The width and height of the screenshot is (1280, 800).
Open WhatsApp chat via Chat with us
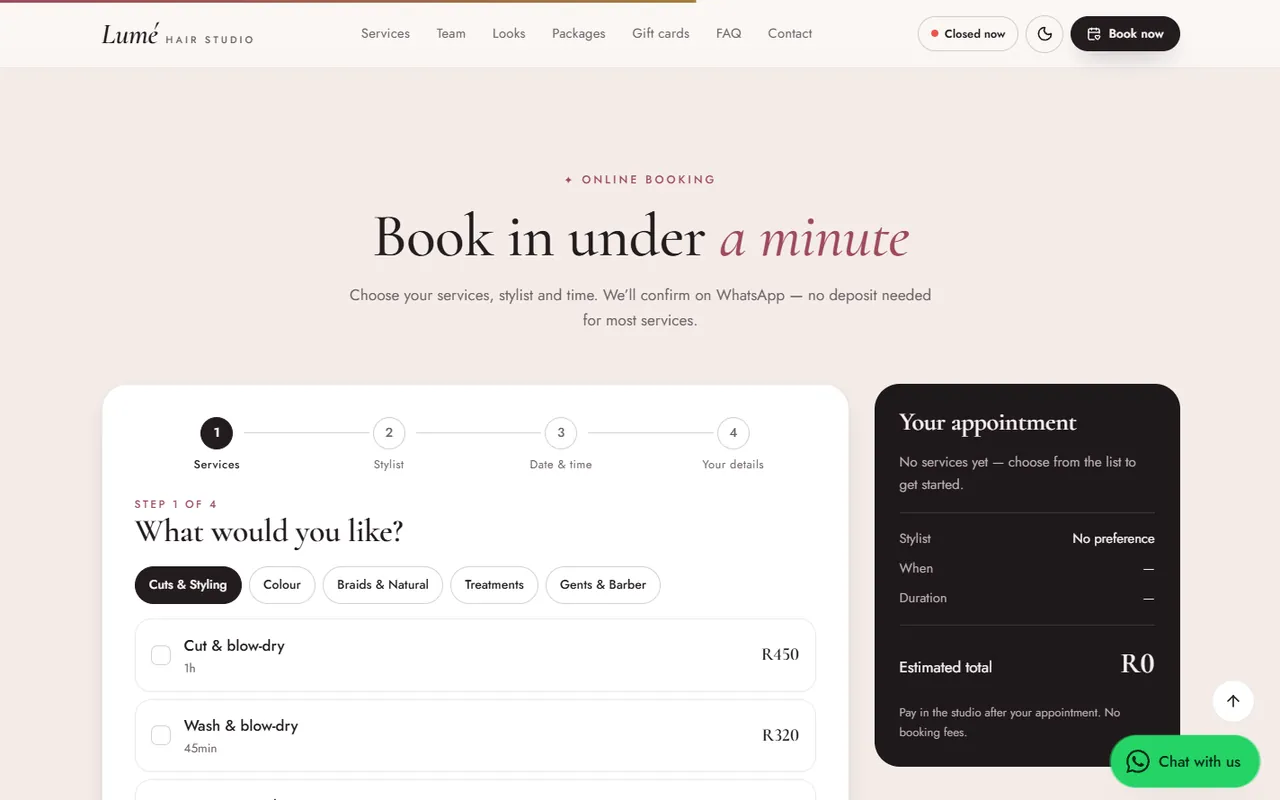click(1185, 762)
